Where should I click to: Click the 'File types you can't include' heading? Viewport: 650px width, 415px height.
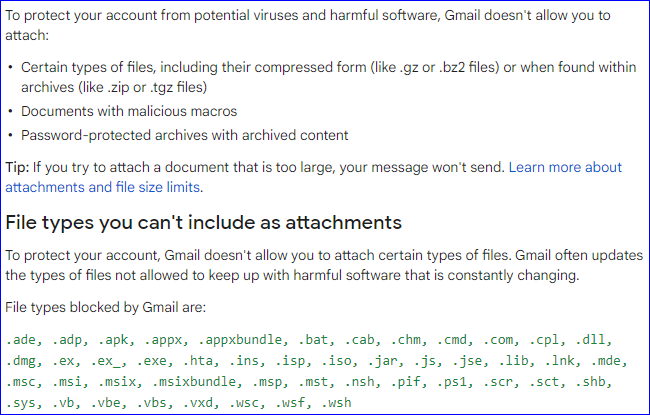pyautogui.click(x=204, y=223)
